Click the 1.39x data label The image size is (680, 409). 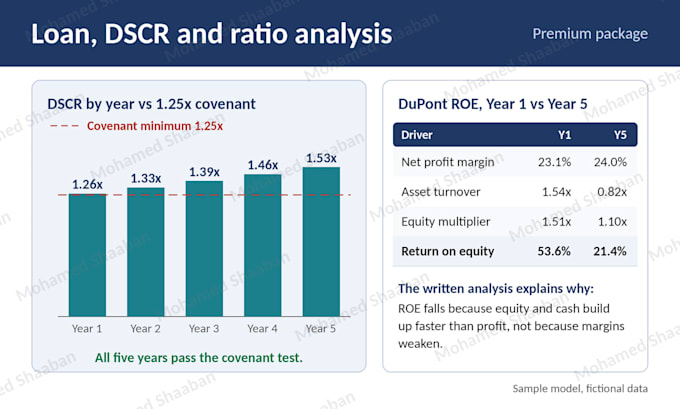[x=204, y=172]
